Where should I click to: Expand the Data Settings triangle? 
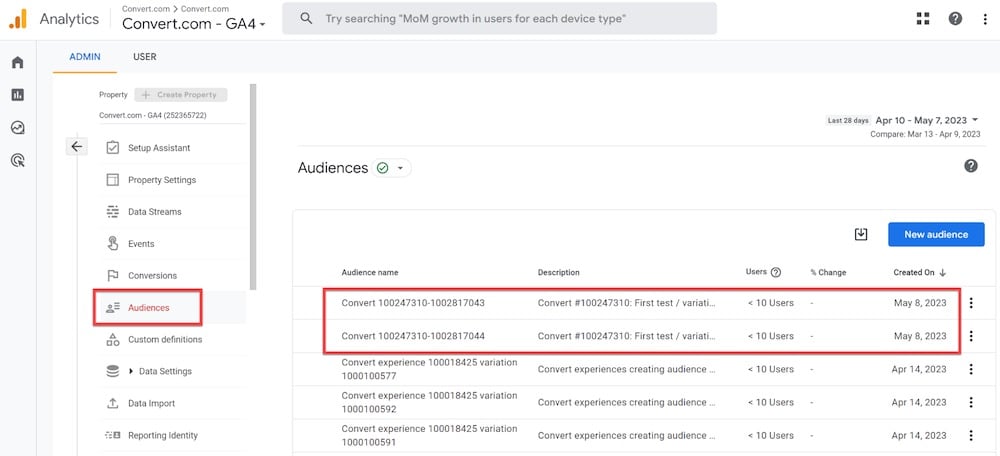[131, 371]
